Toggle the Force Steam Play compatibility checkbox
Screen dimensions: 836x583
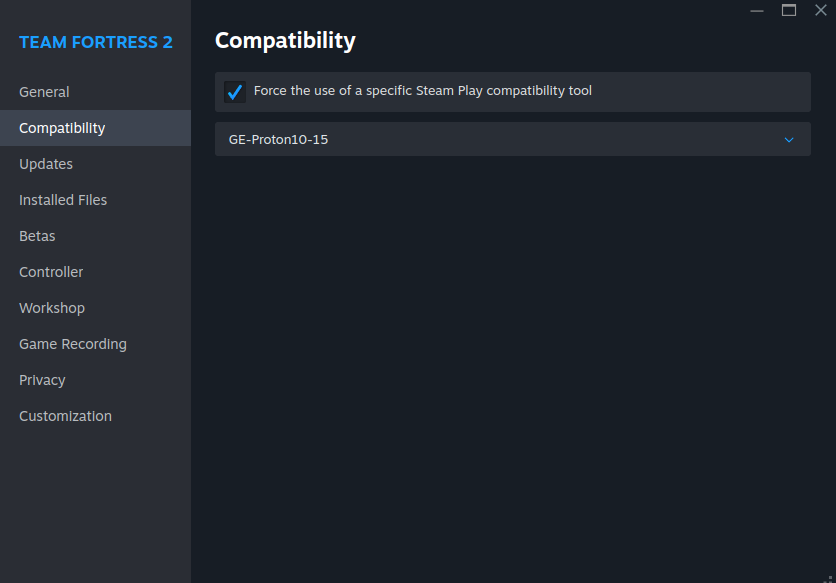coord(235,92)
